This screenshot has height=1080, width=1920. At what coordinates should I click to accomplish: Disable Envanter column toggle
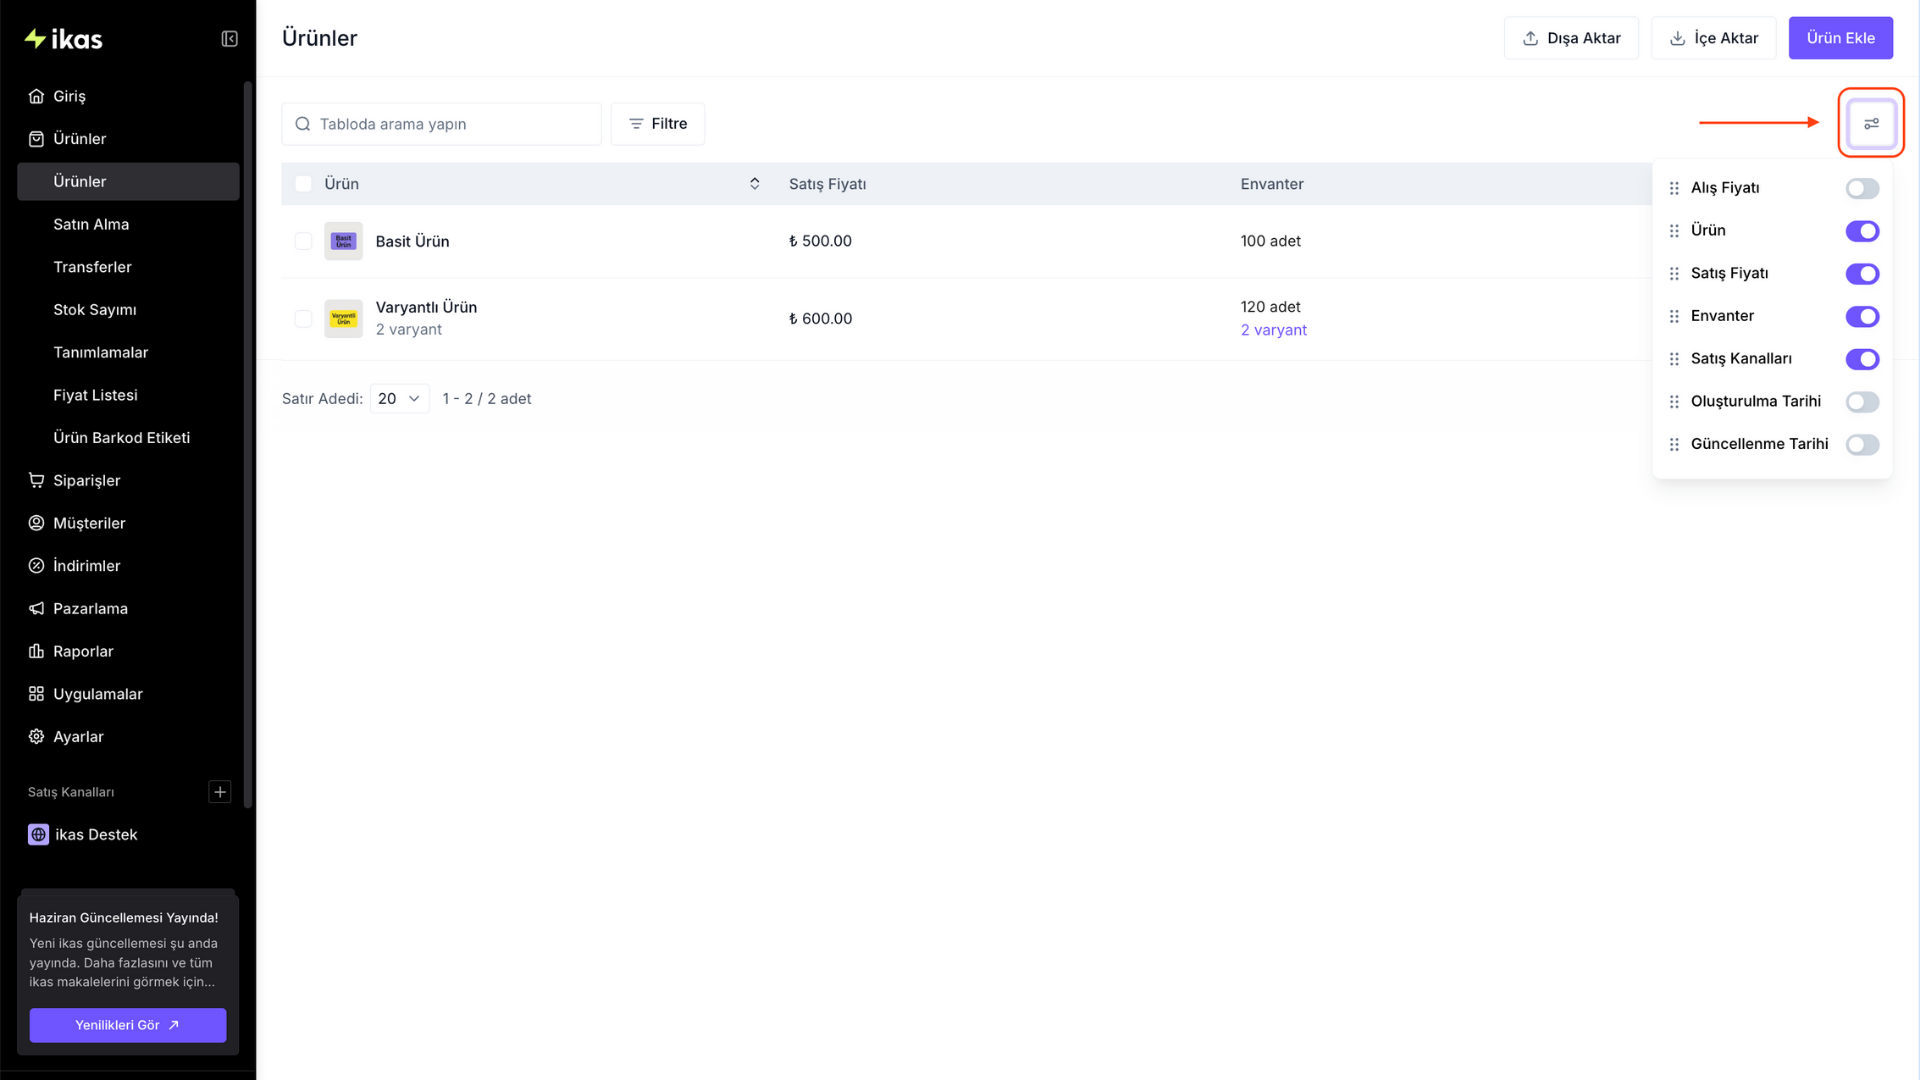tap(1862, 316)
